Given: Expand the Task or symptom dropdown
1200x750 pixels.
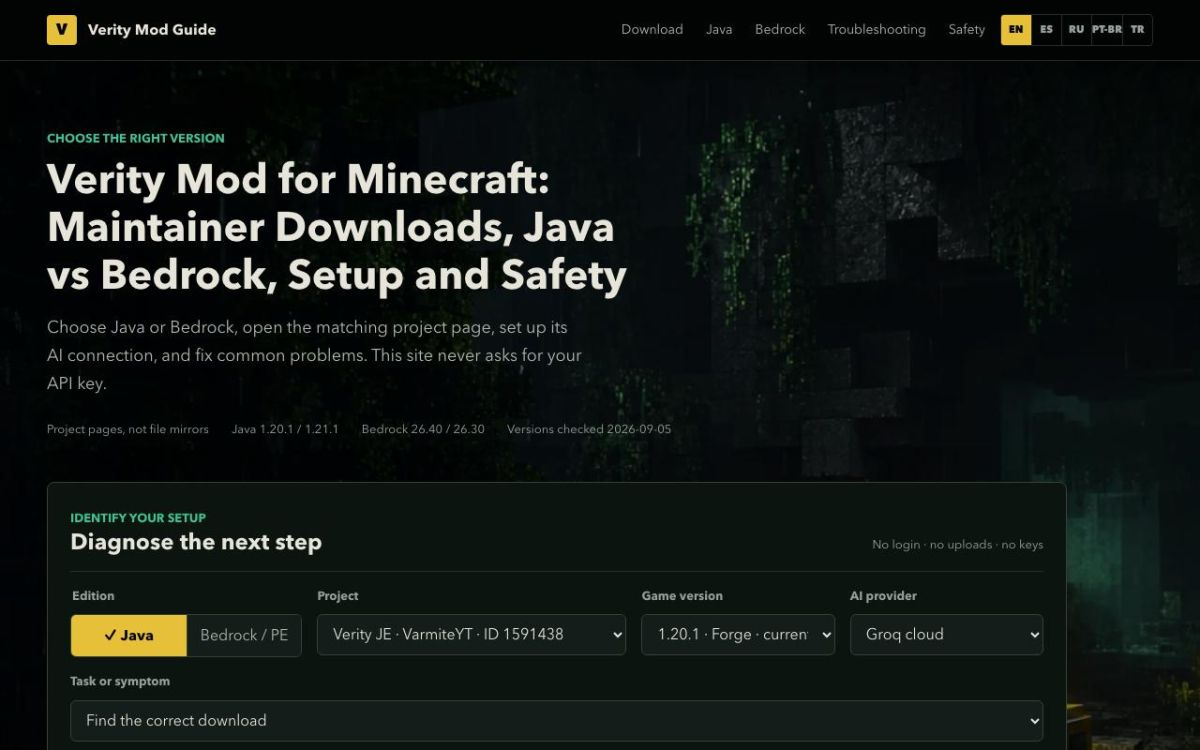Looking at the screenshot, I should [x=556, y=720].
